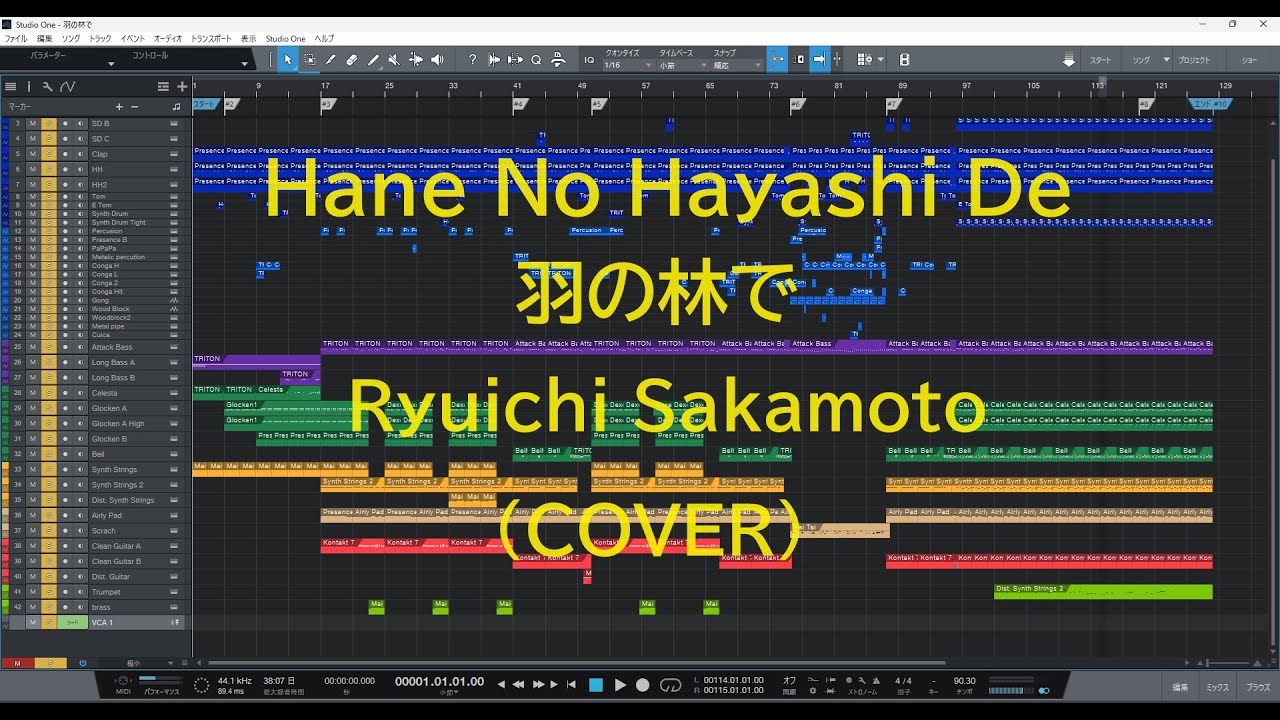Open the 編集 menu

45,38
